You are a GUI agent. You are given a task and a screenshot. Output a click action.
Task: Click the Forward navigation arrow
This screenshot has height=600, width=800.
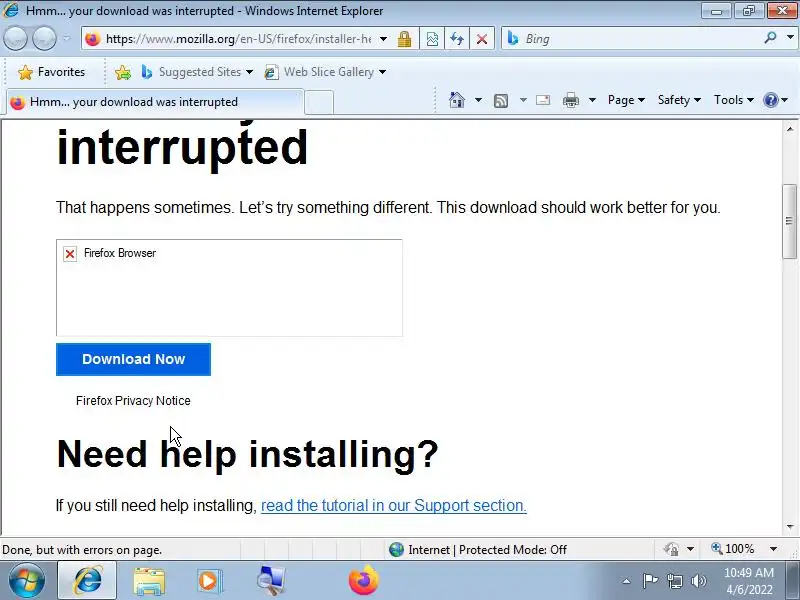coord(44,39)
